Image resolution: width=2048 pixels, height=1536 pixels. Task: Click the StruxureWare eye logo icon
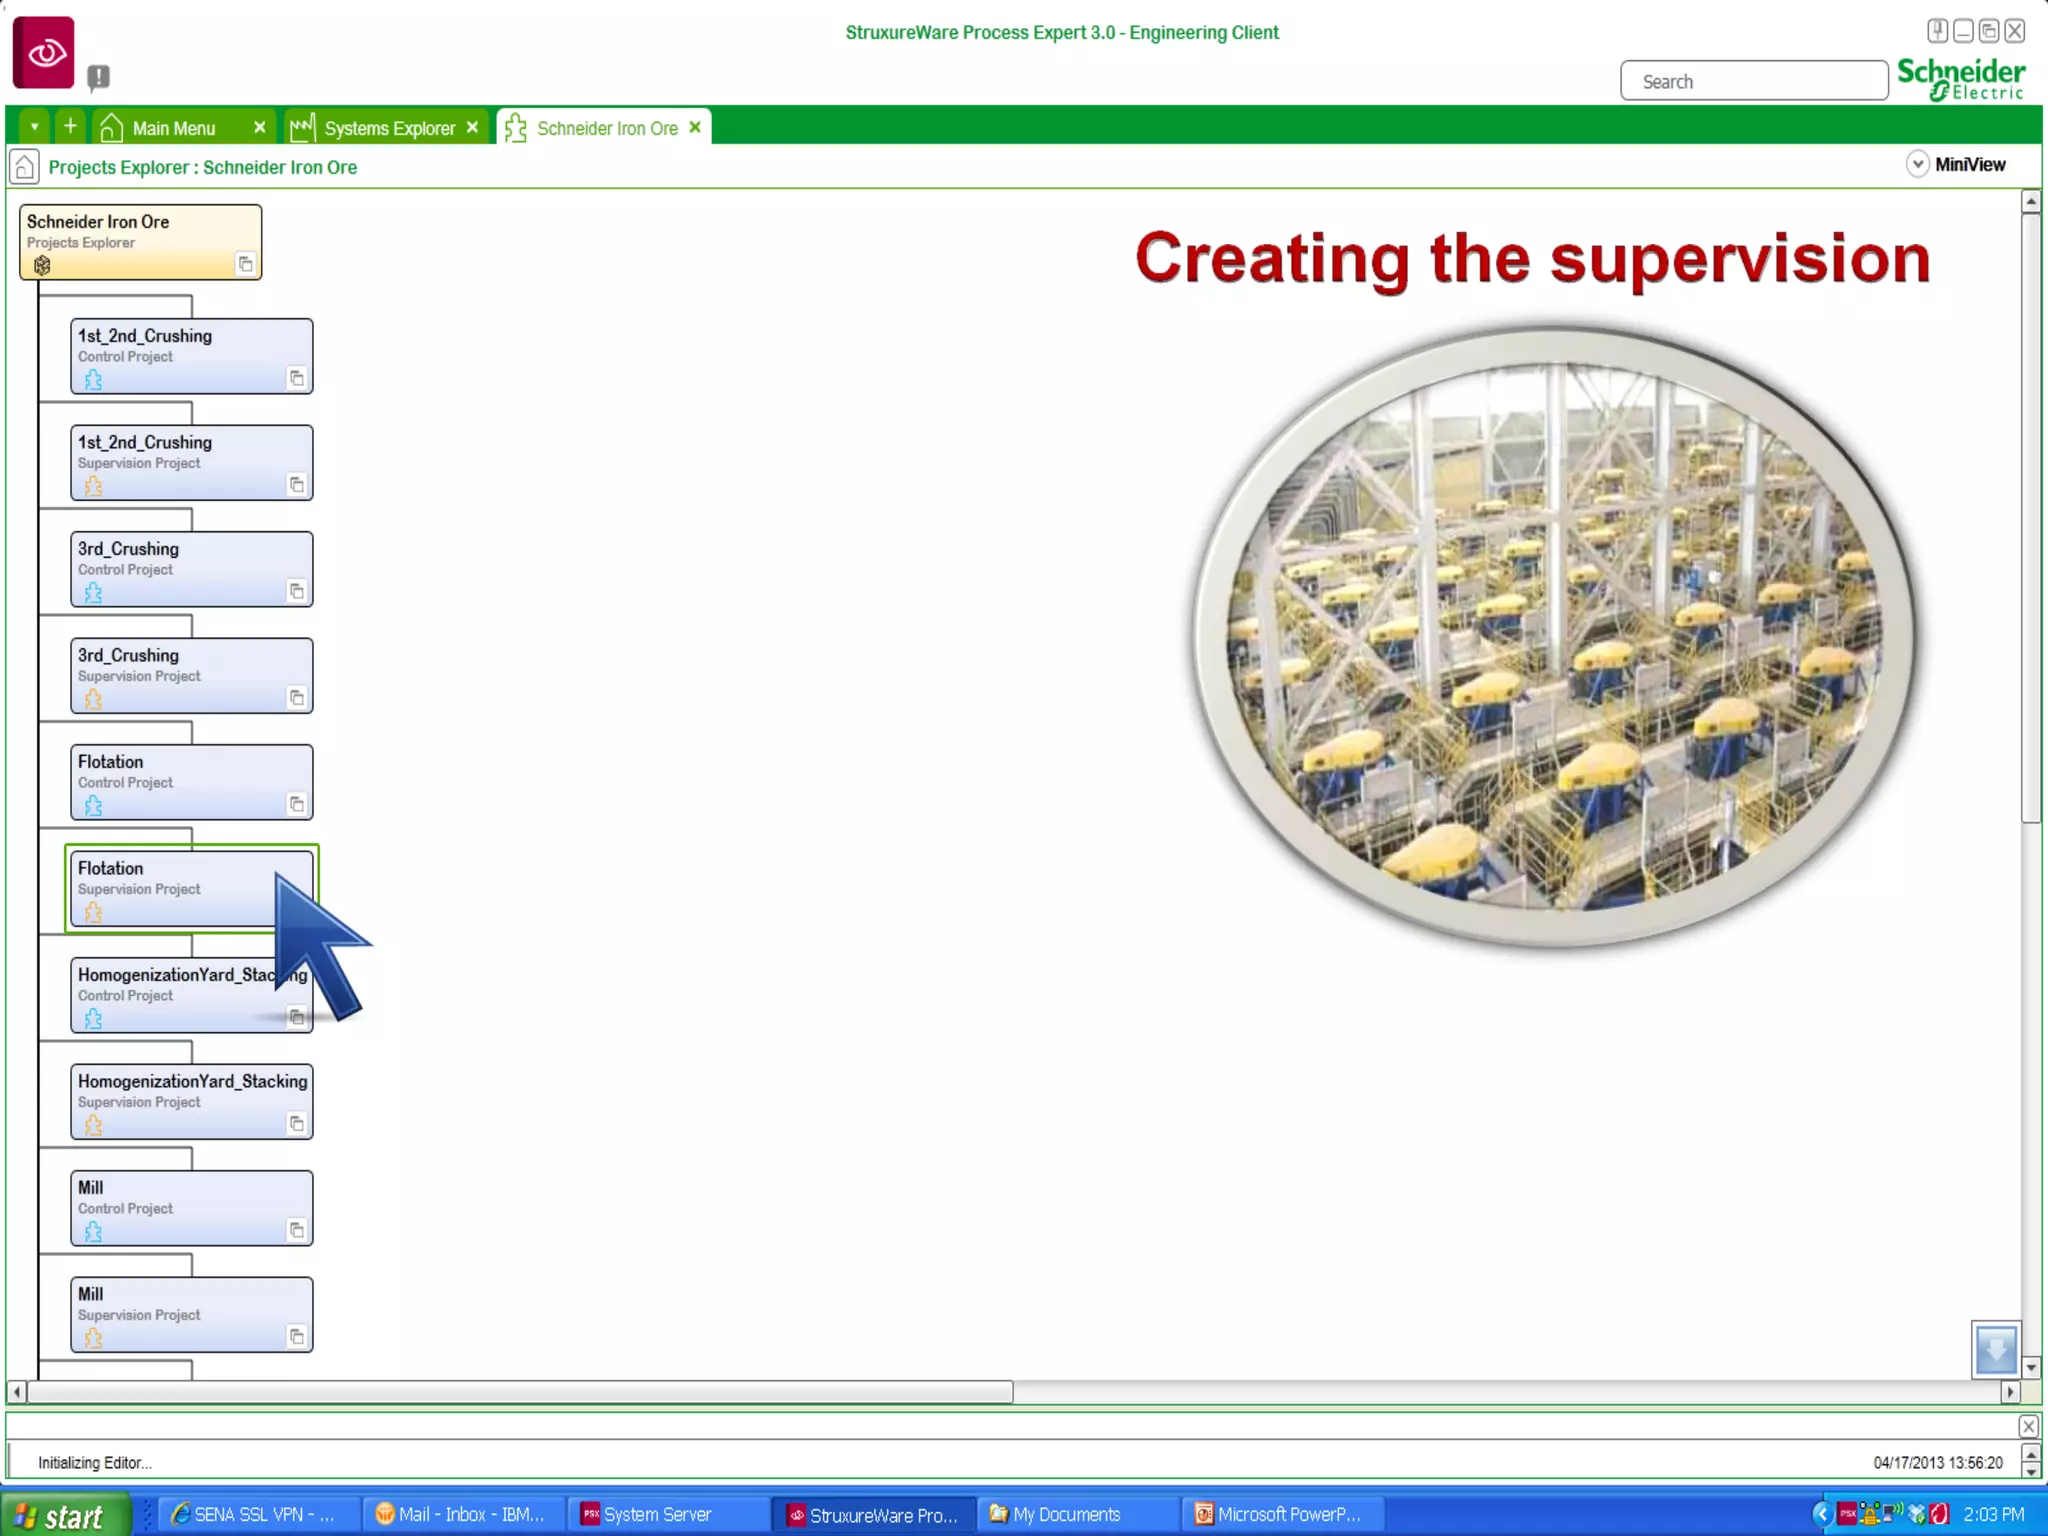(x=44, y=52)
